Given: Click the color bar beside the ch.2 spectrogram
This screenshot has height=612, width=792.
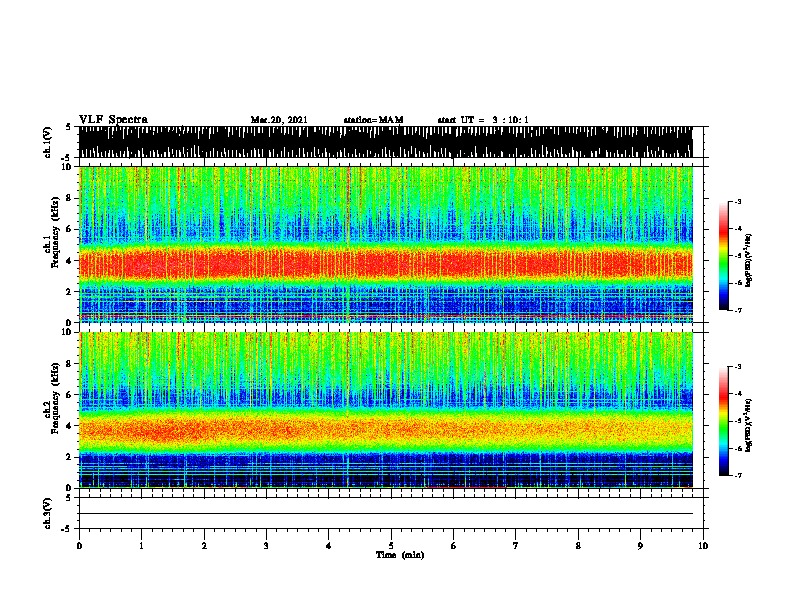Looking at the screenshot, I should 724,421.
